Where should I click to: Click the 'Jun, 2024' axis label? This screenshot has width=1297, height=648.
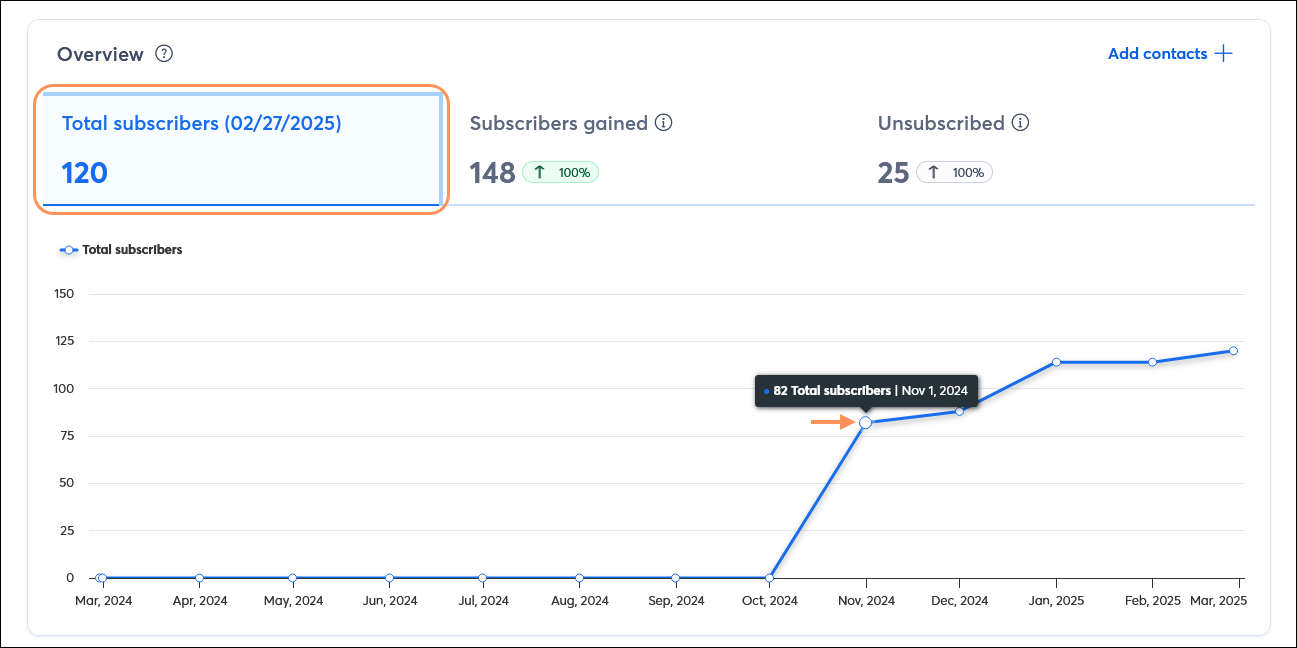point(389,601)
